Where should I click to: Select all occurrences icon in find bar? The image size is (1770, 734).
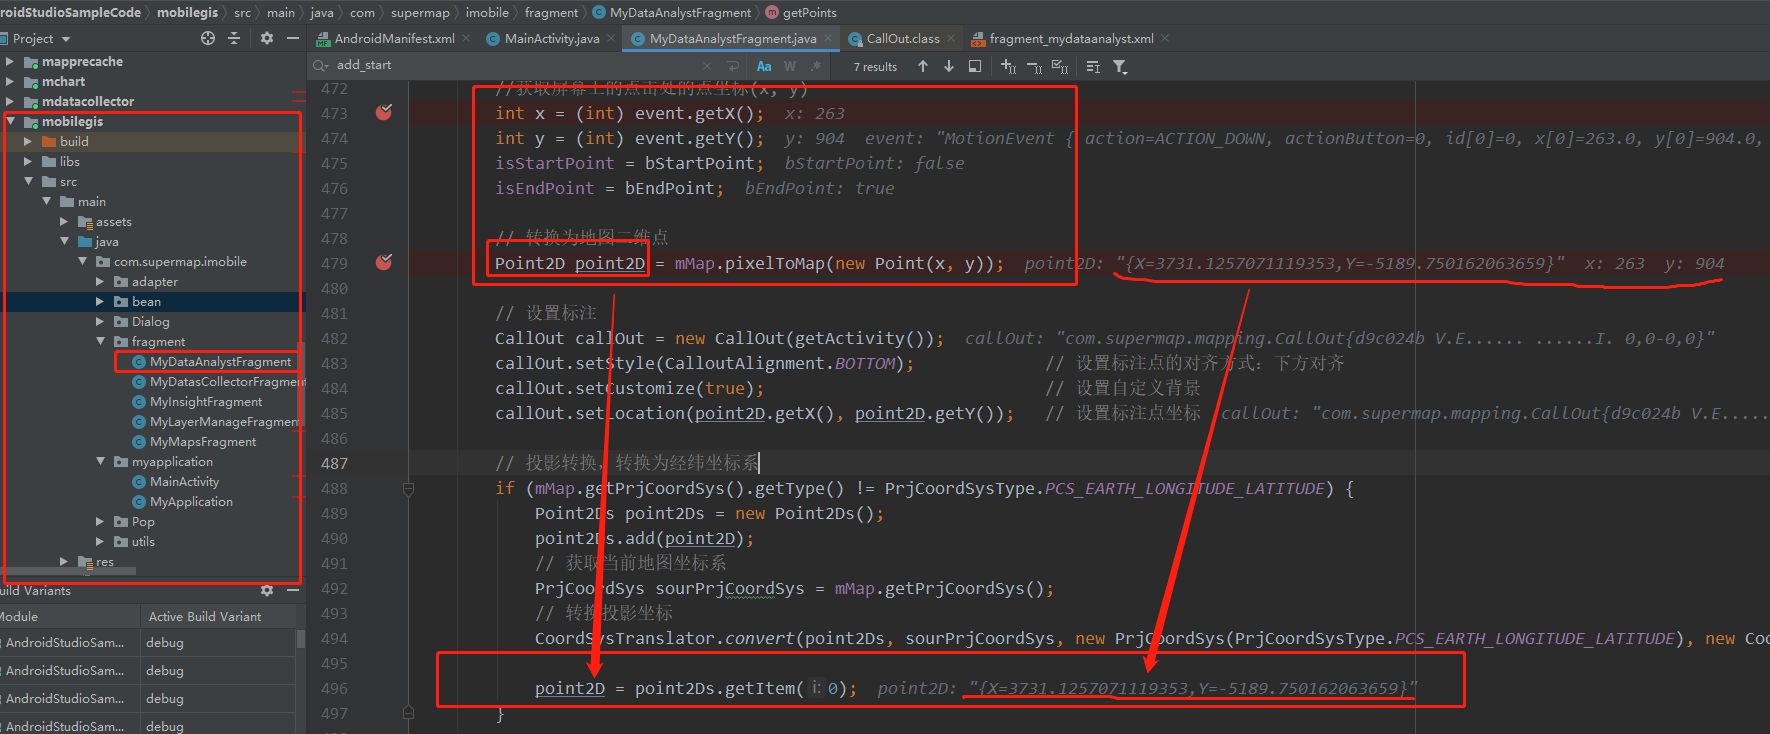pyautogui.click(x=1060, y=67)
